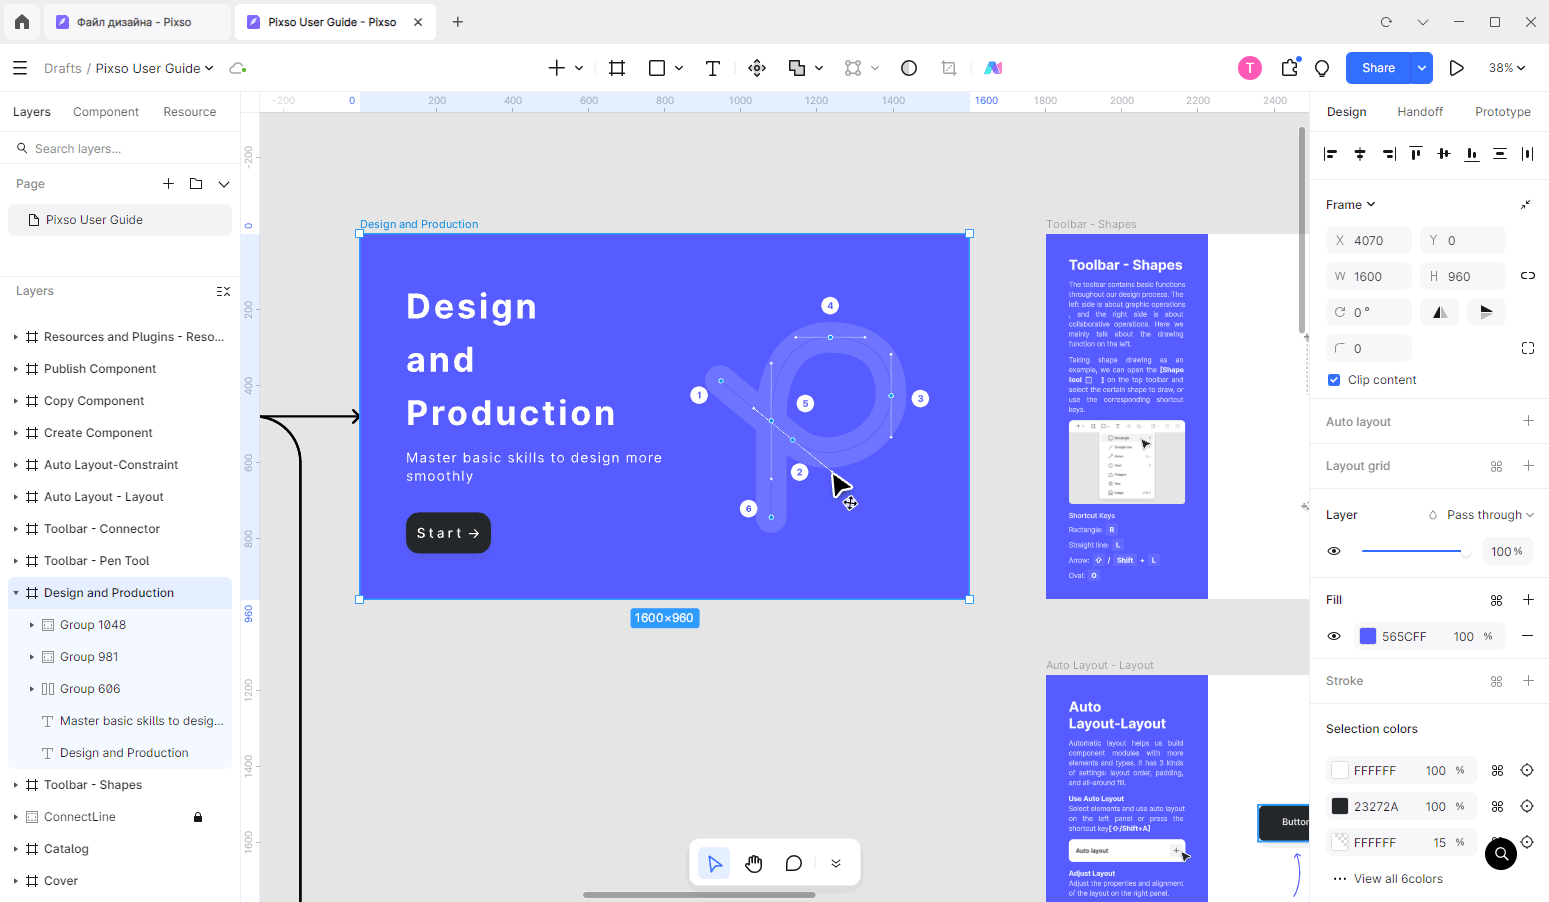
Task: Click the Drafts breadcrumb link
Action: (63, 68)
